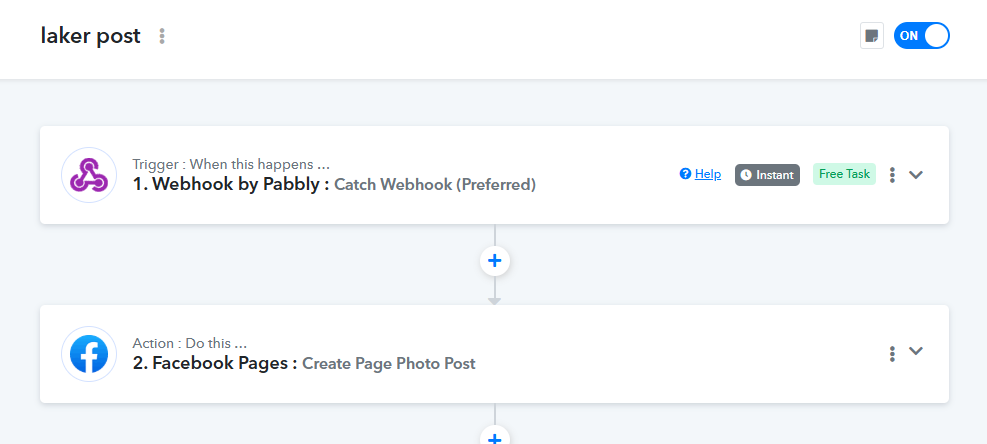
Task: Open three-dot menu on Facebook Pages step
Action: (892, 353)
